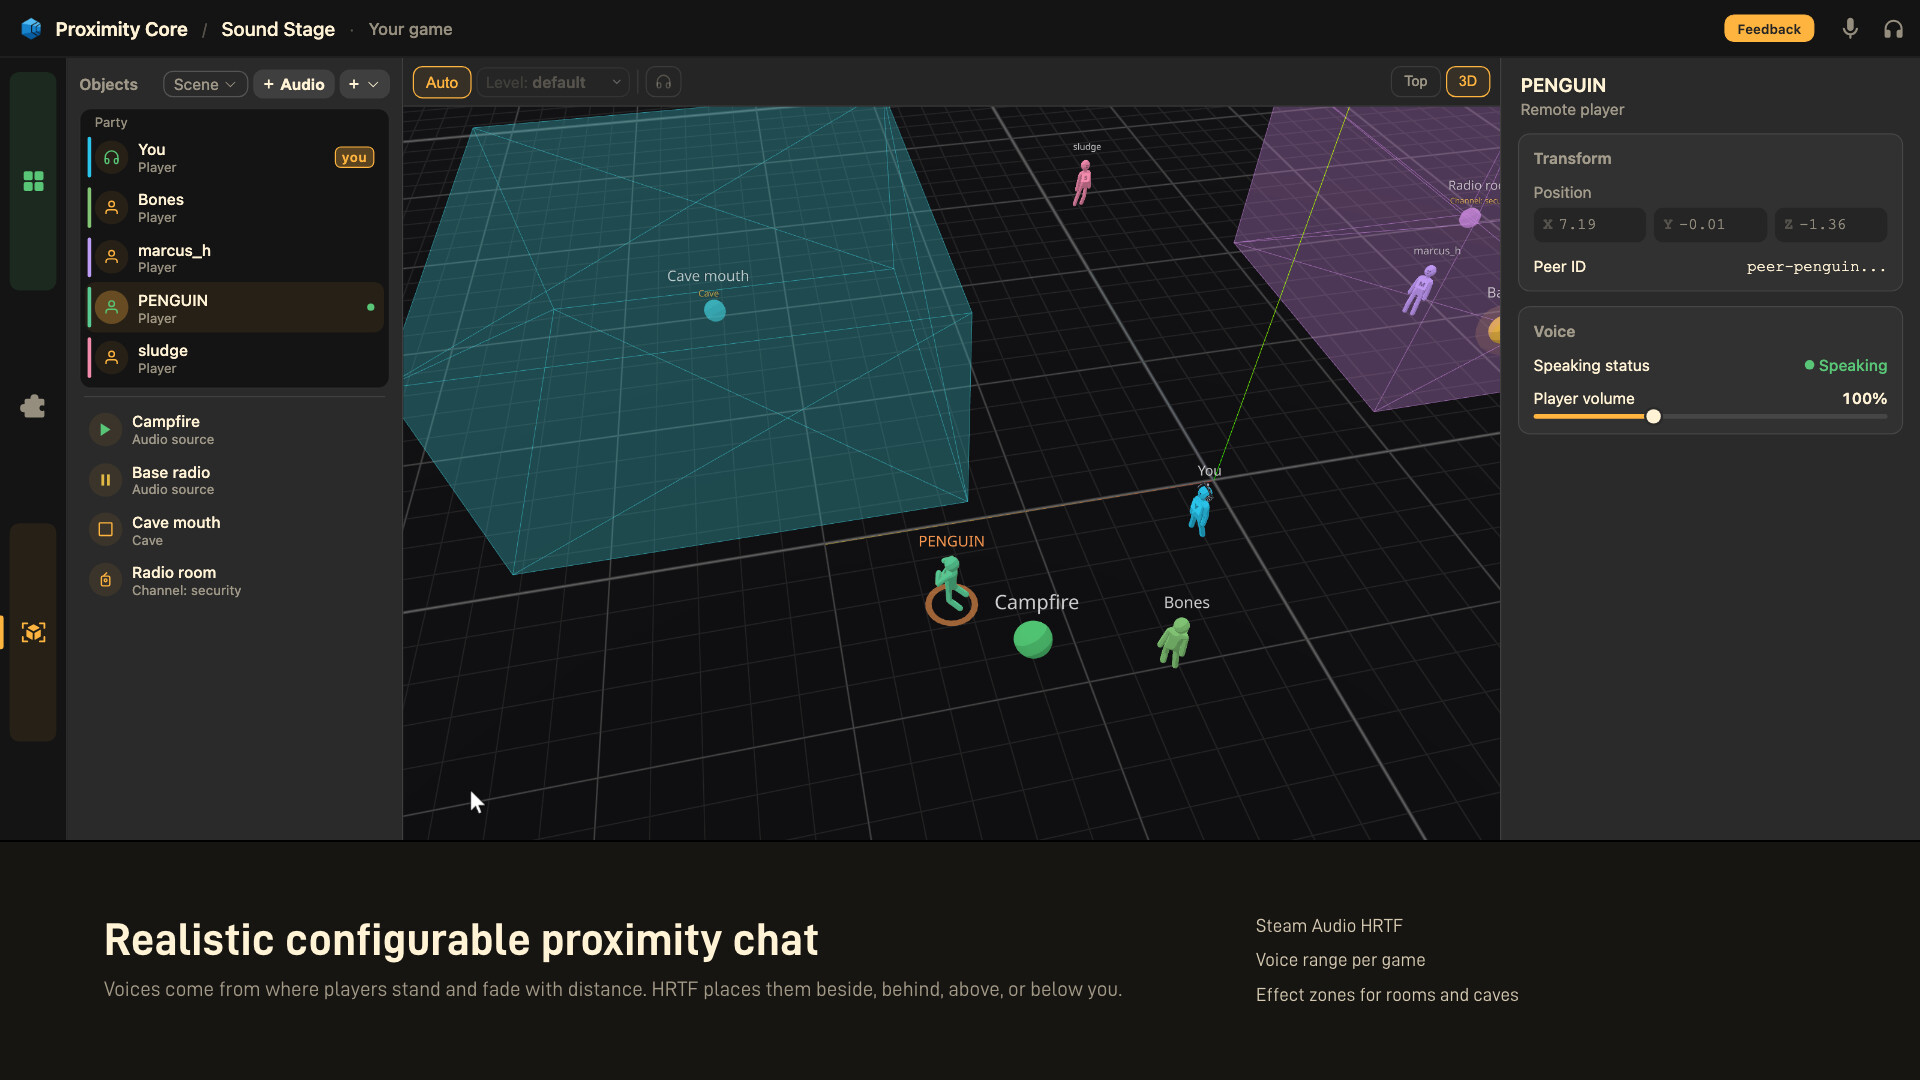Select sludge in the Party list
1920x1080 pixels.
point(235,358)
